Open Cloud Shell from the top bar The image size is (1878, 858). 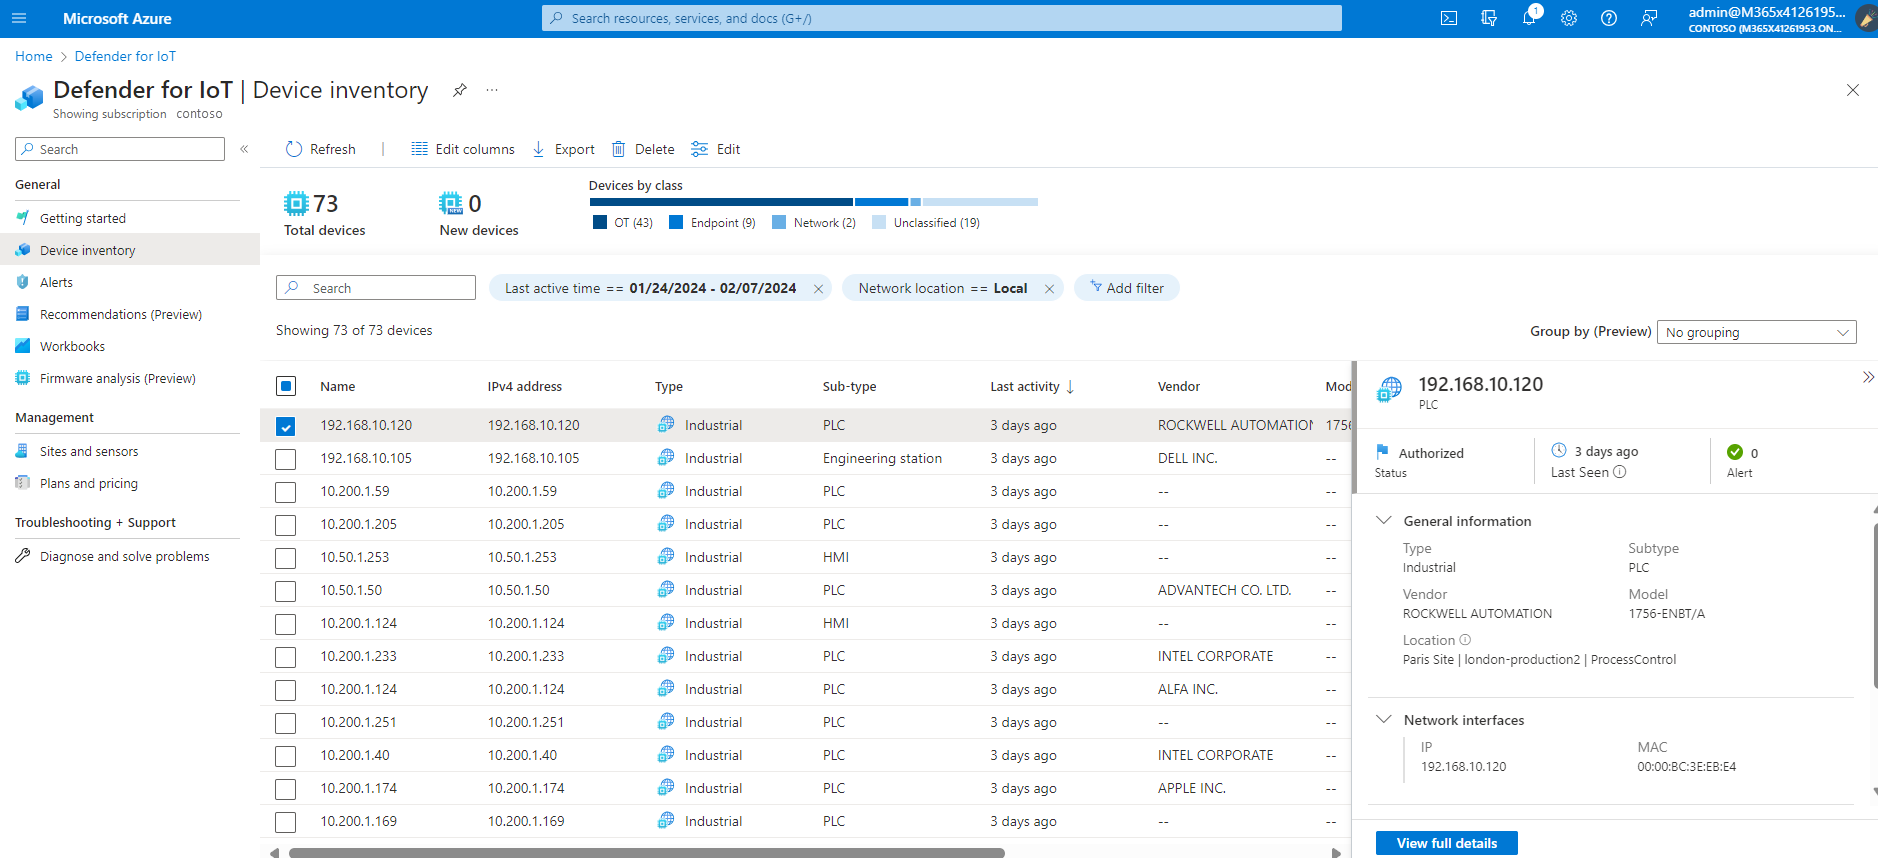pos(1449,18)
